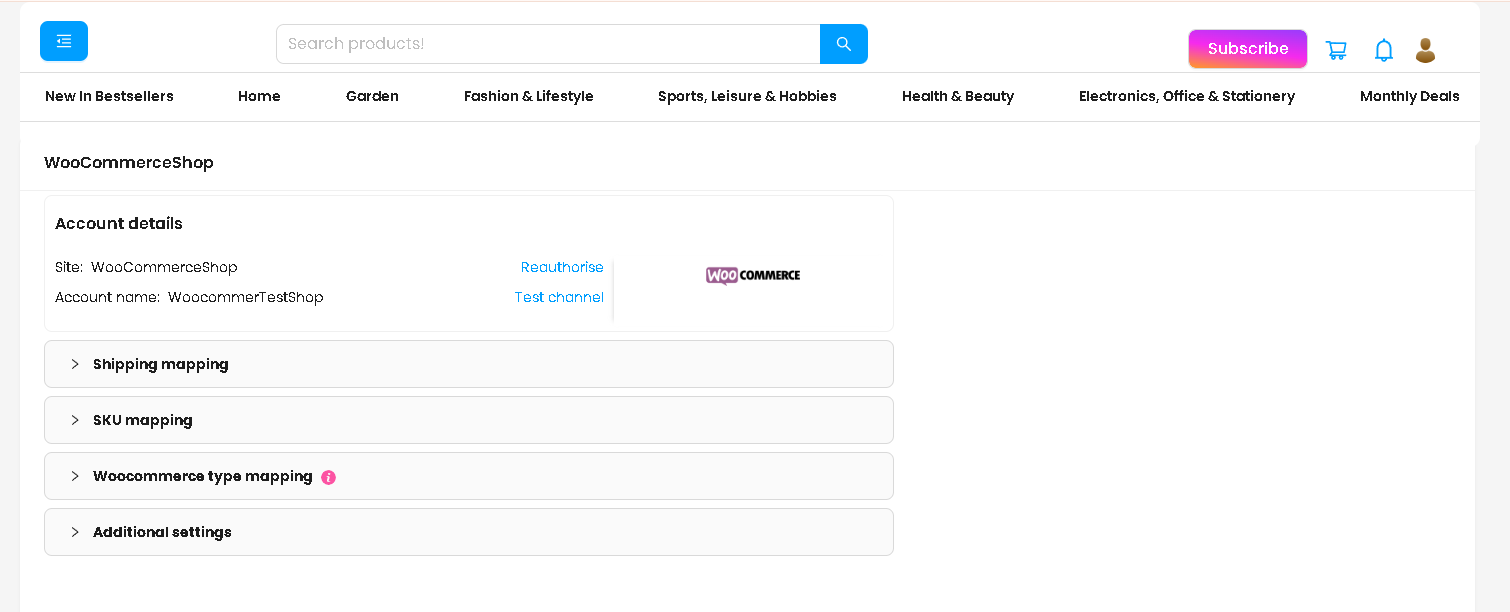Open Fashion & Lifestyle menu
This screenshot has height=612, width=1510.
529,96
